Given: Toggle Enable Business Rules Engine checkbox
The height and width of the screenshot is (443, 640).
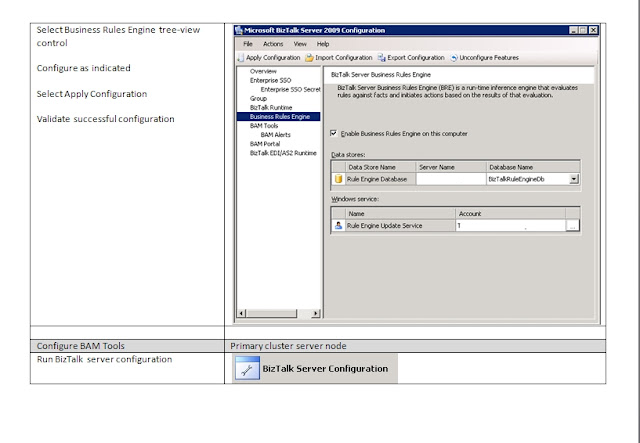Looking at the screenshot, I should coord(334,133).
